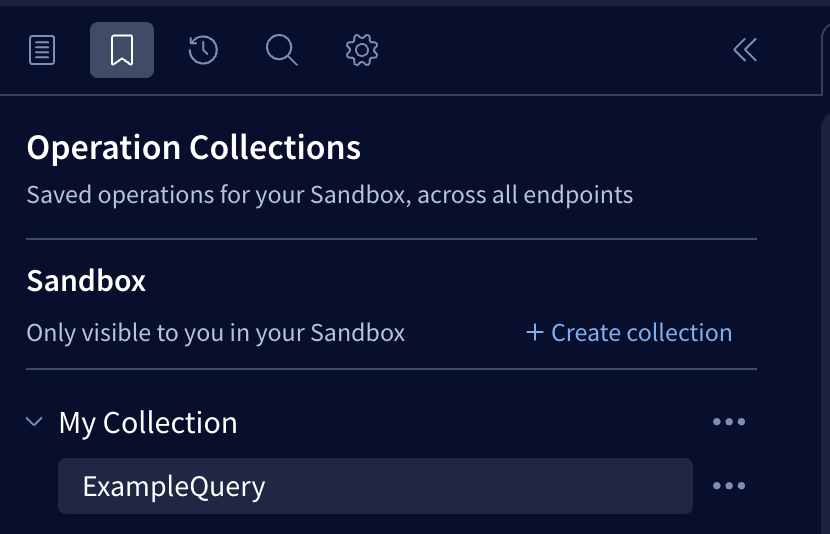Screen dimensions: 830x534
Task: Open the Settings gear icon
Action: (361, 50)
